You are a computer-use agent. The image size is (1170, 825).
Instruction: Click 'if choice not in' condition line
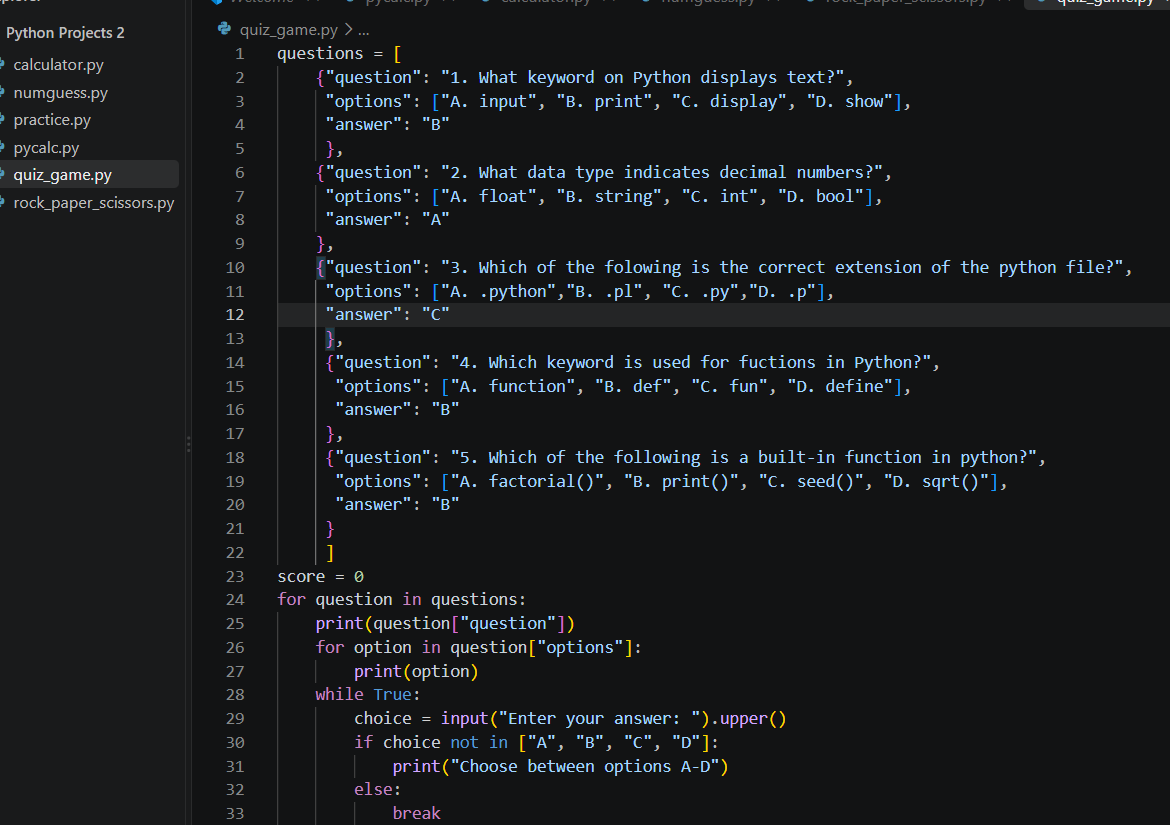click(536, 742)
